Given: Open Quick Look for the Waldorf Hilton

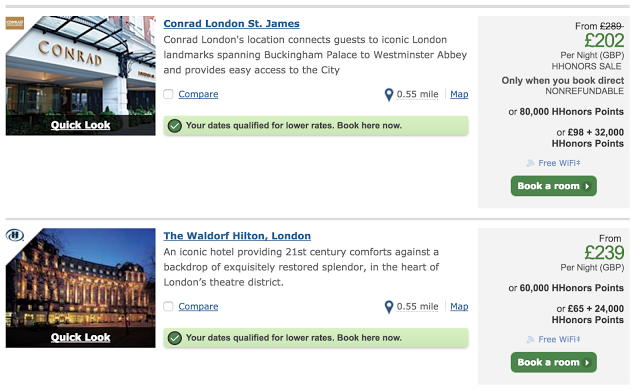Looking at the screenshot, I should [x=80, y=338].
